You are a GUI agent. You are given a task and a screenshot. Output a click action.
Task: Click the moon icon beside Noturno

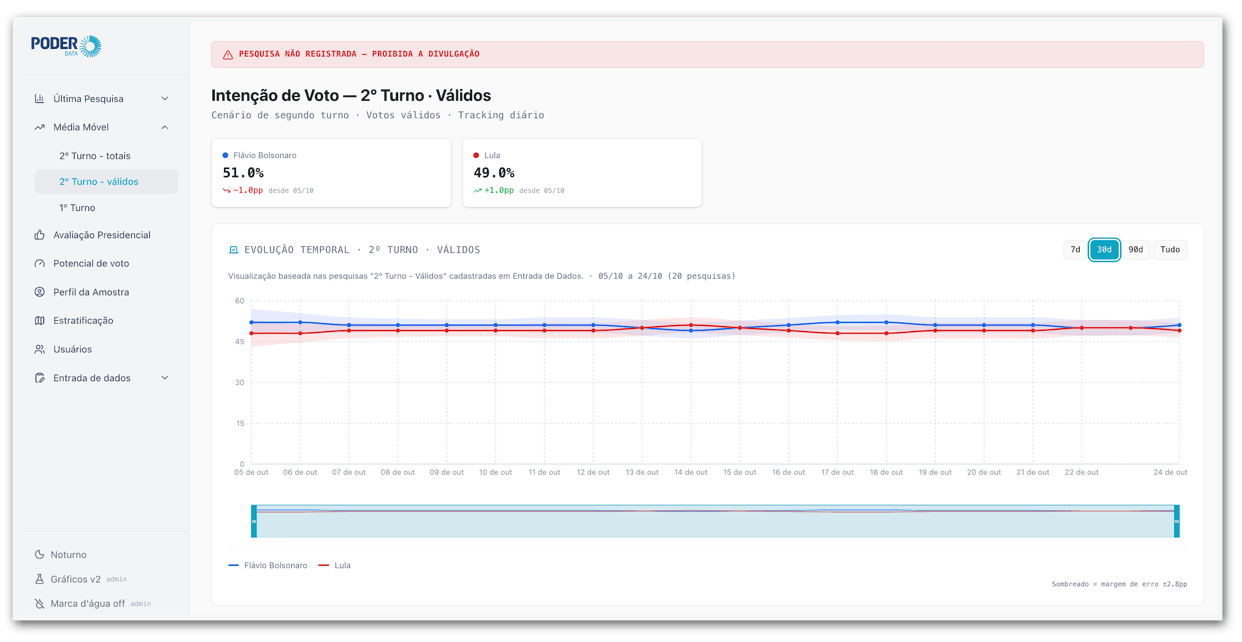[x=40, y=554]
